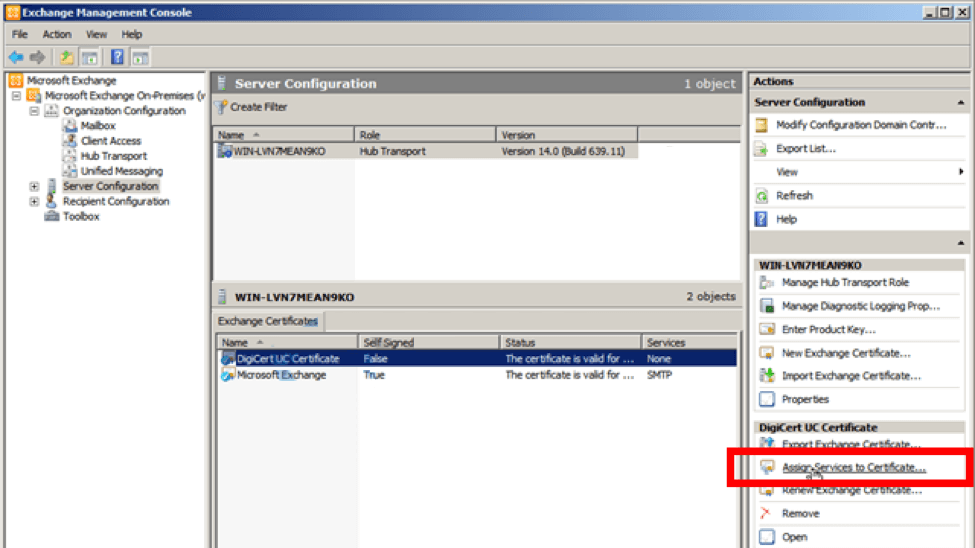This screenshot has width=975, height=548.
Task: Click the Create Filter funnel icon
Action: point(221,107)
